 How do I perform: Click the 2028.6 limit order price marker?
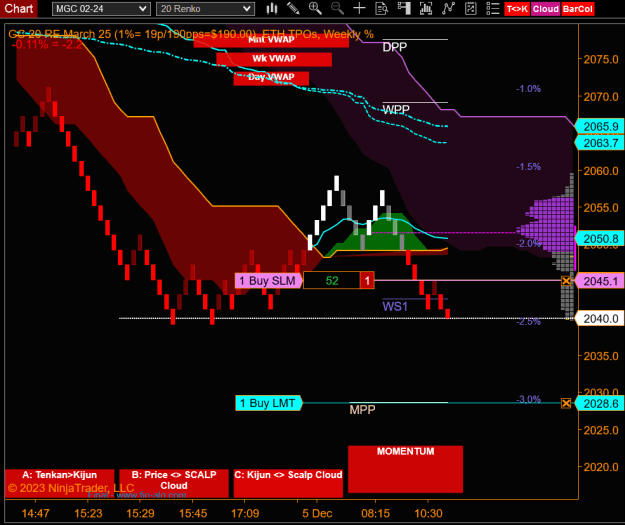599,404
